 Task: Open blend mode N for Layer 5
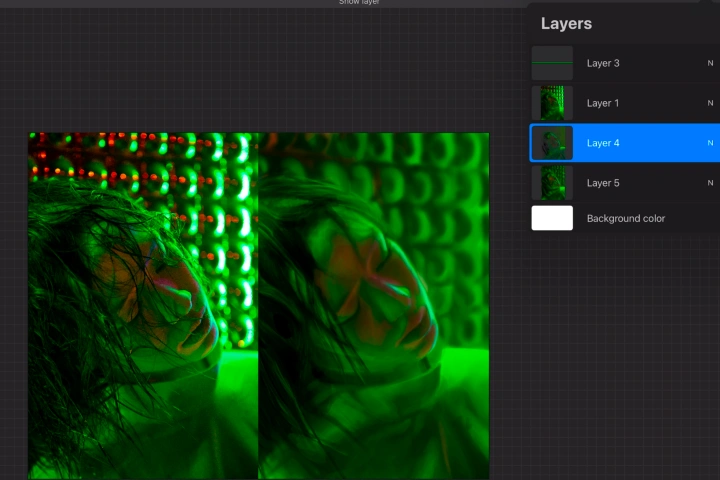tap(710, 183)
